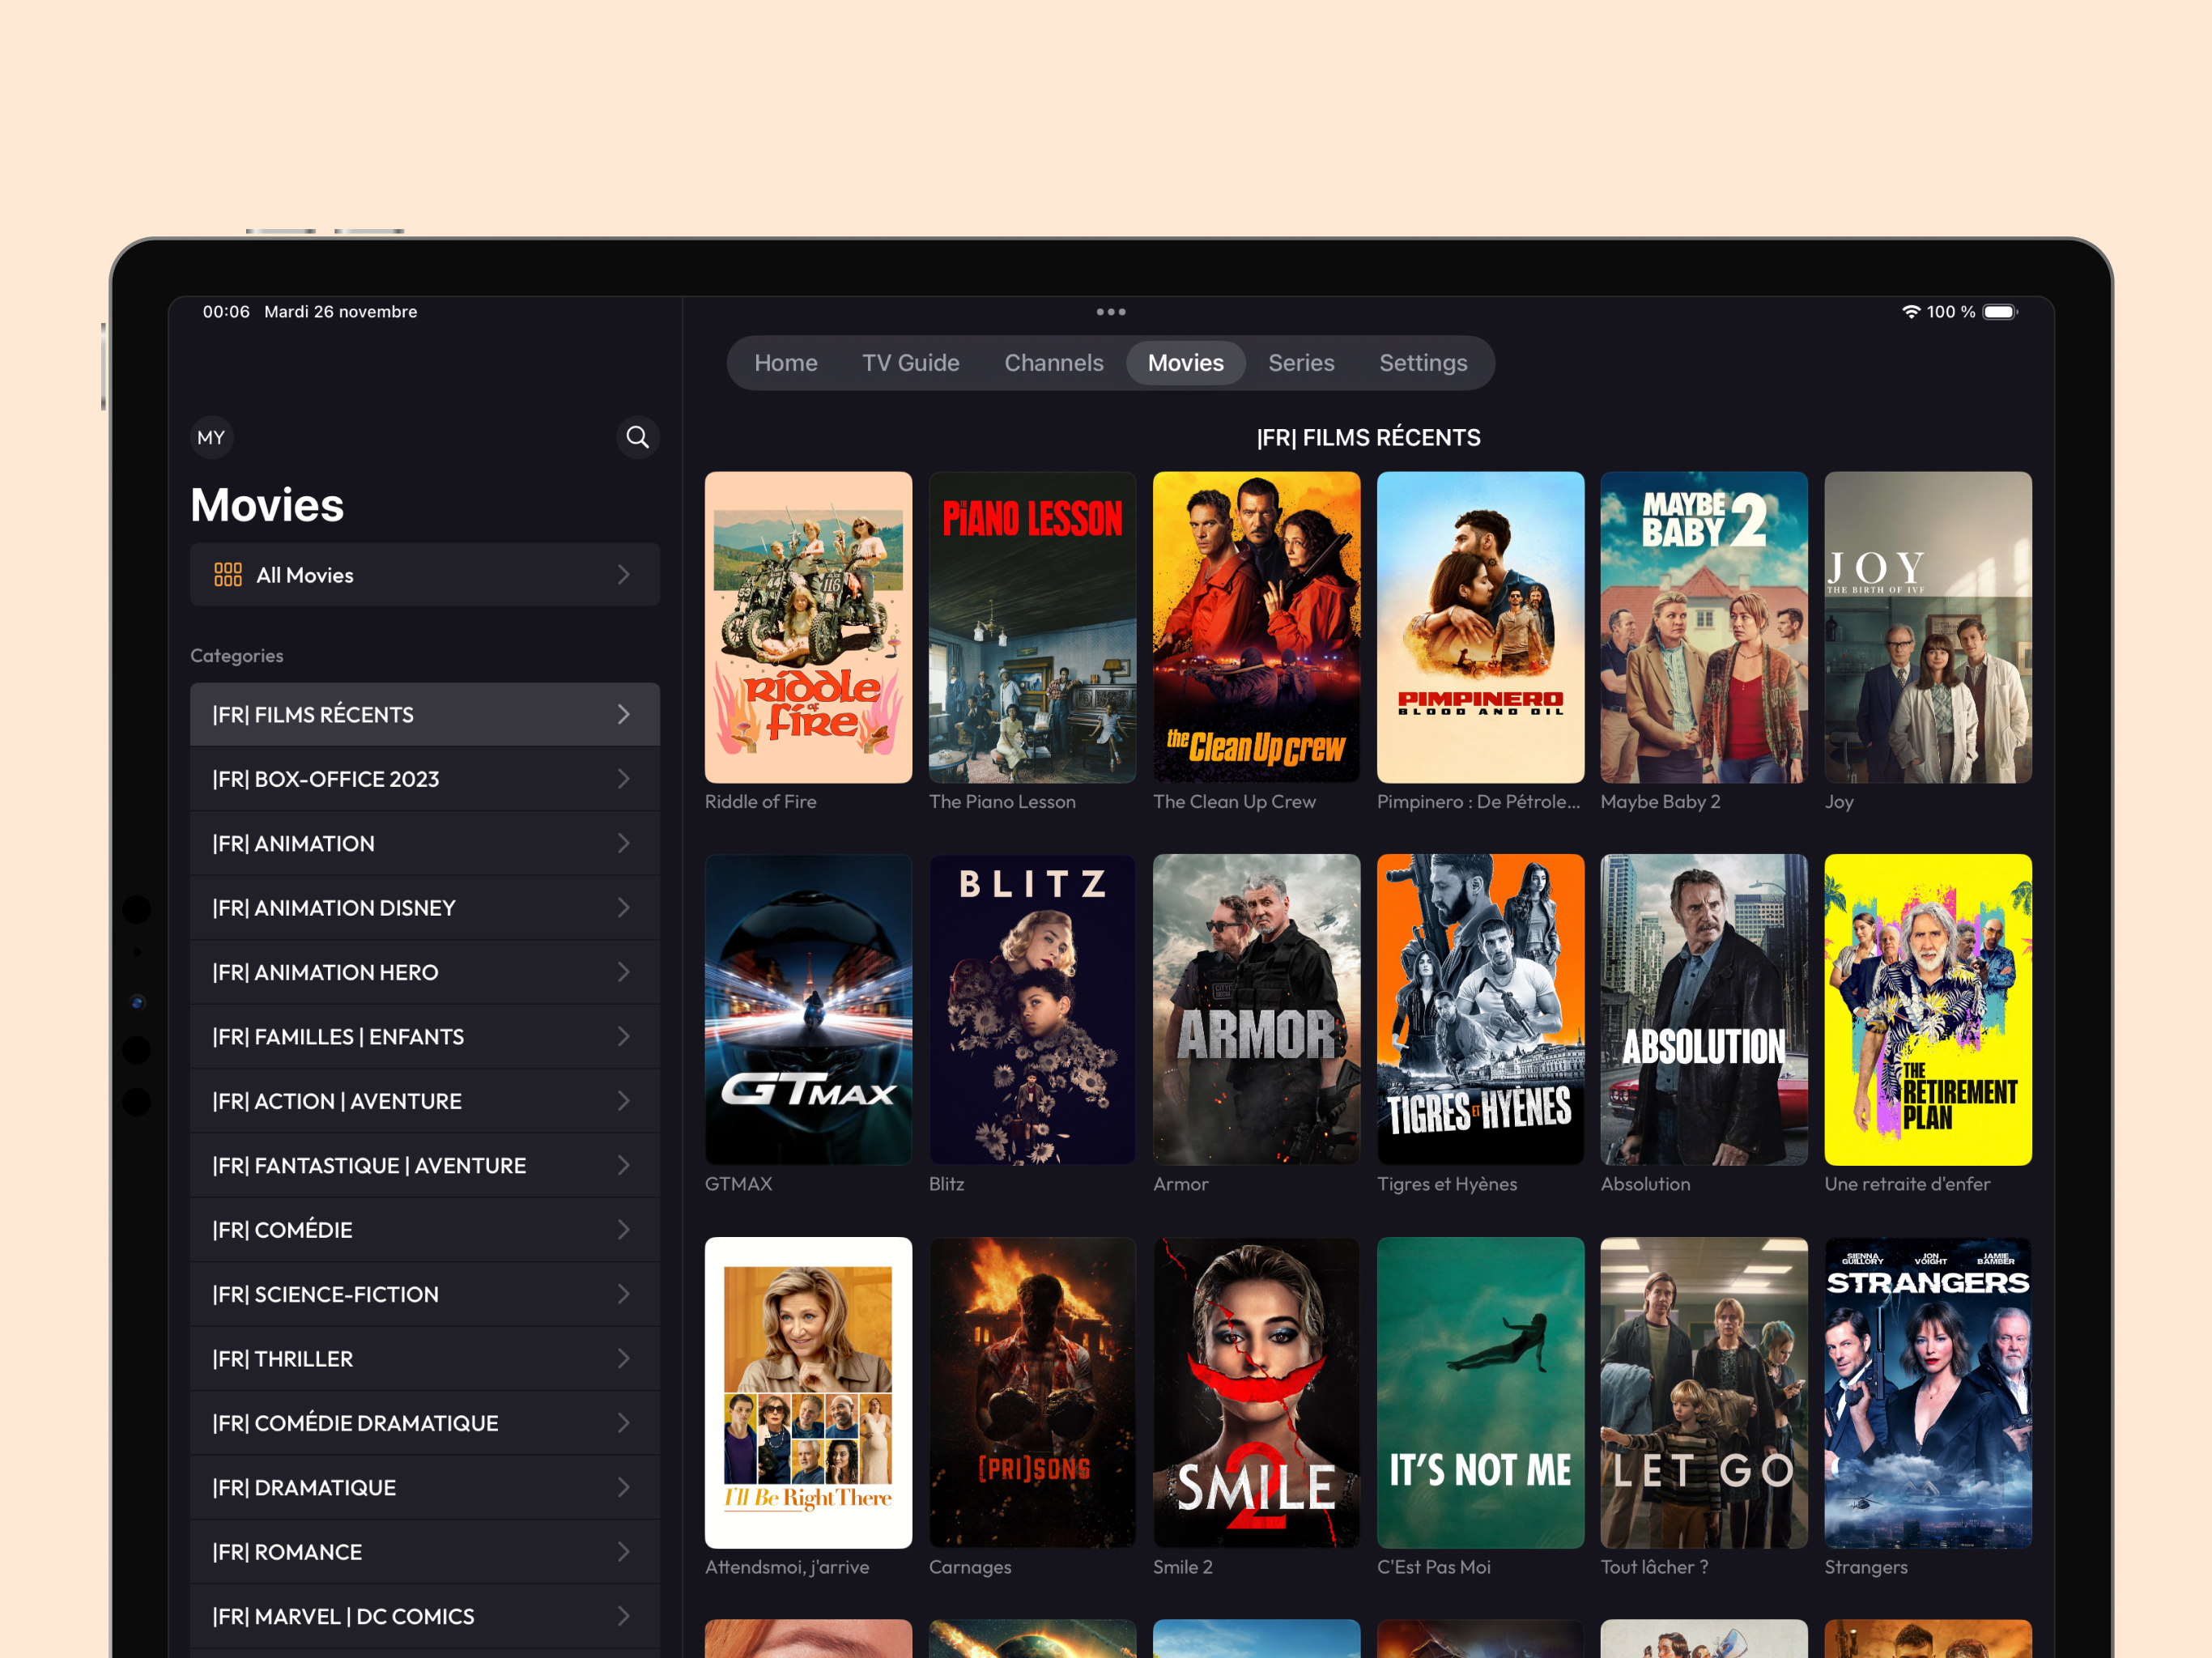This screenshot has width=2212, height=1658.
Task: Open the search magnifier icon
Action: (637, 437)
